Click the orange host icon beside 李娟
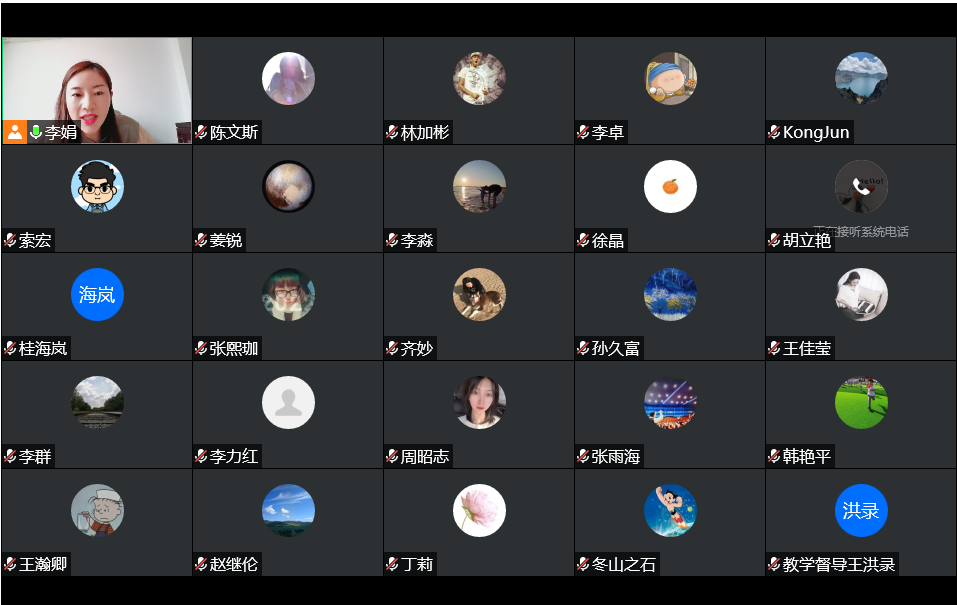This screenshot has height=605, width=957. [15, 132]
